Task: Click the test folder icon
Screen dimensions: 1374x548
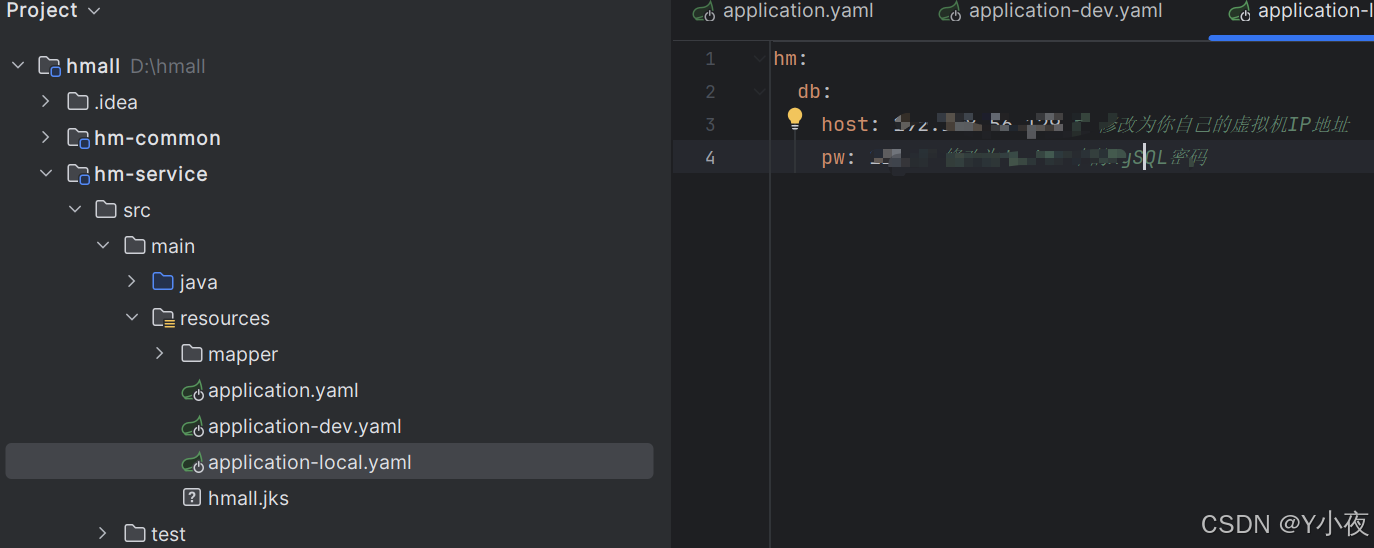Action: (134, 534)
